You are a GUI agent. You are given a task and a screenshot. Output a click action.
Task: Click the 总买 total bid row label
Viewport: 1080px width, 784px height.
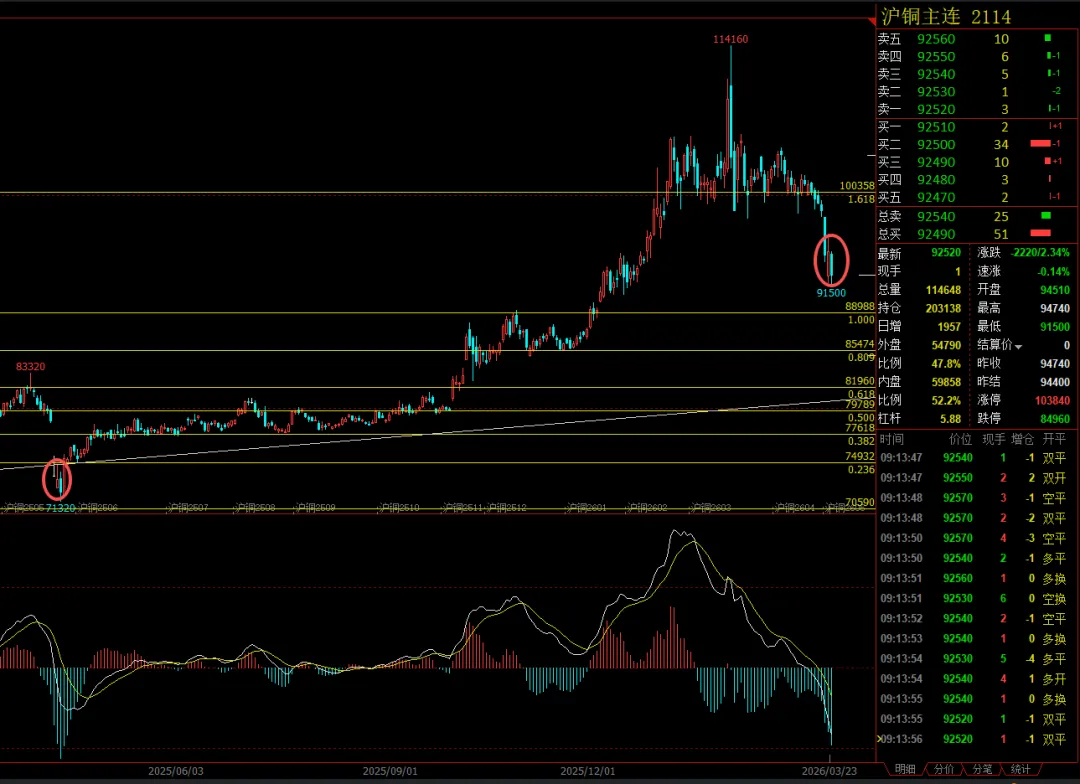coord(889,234)
